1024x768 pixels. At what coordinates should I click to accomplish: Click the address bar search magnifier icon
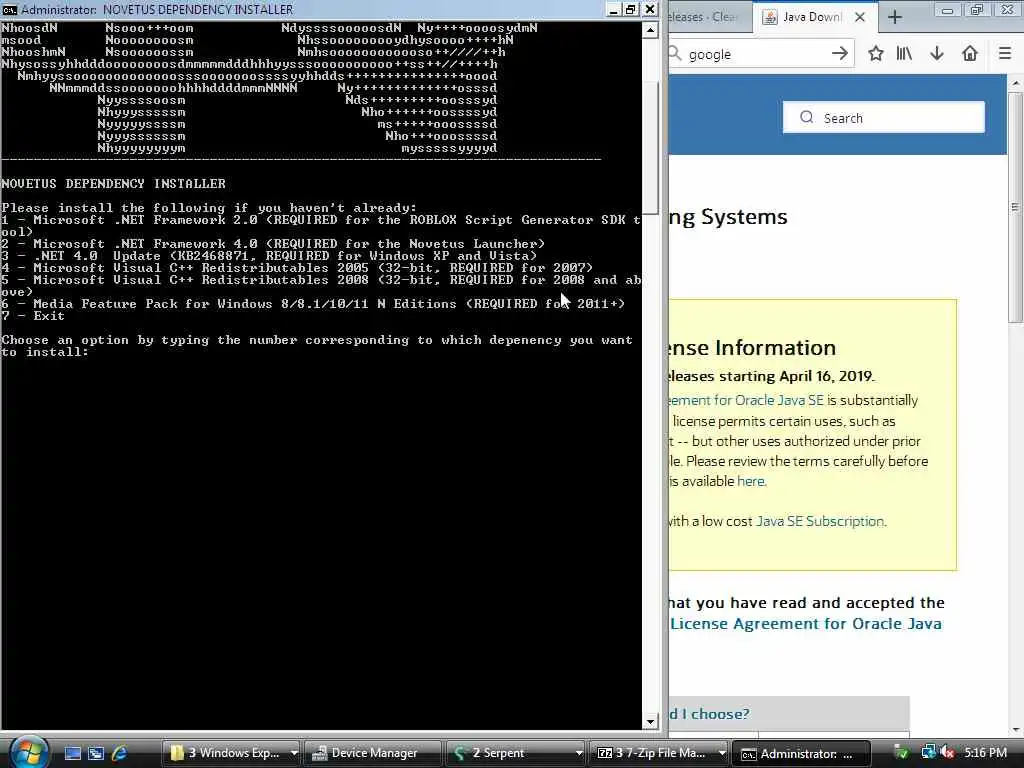(x=675, y=54)
